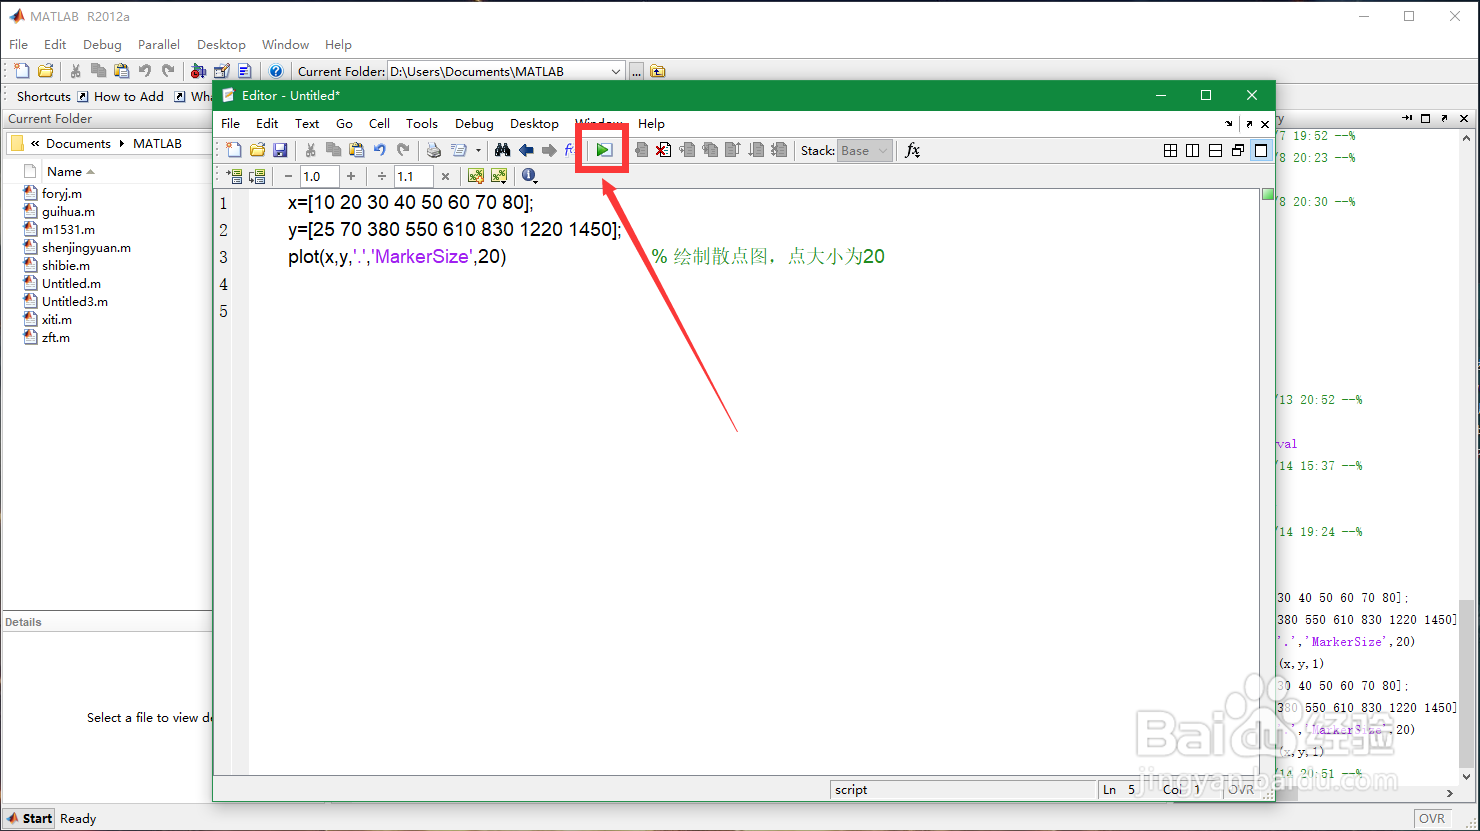
Task: Open GUIDE icon in the MATLAB main toolbar
Action: pos(221,71)
